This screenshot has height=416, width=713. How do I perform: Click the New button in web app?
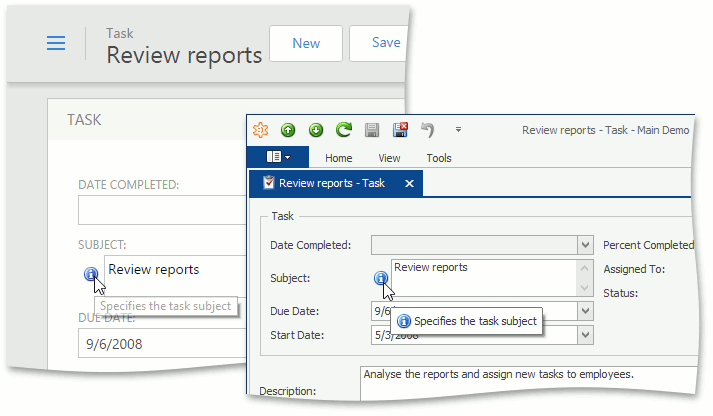306,43
